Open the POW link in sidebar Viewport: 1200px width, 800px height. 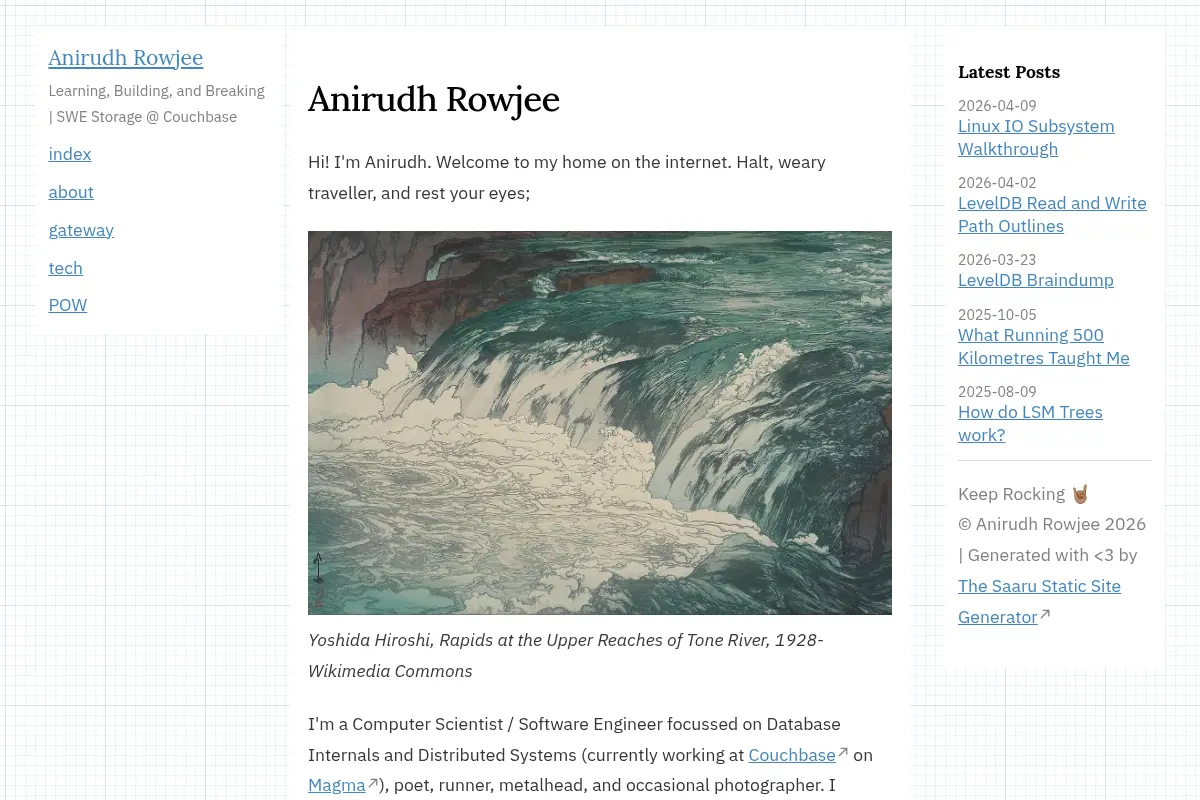click(68, 305)
